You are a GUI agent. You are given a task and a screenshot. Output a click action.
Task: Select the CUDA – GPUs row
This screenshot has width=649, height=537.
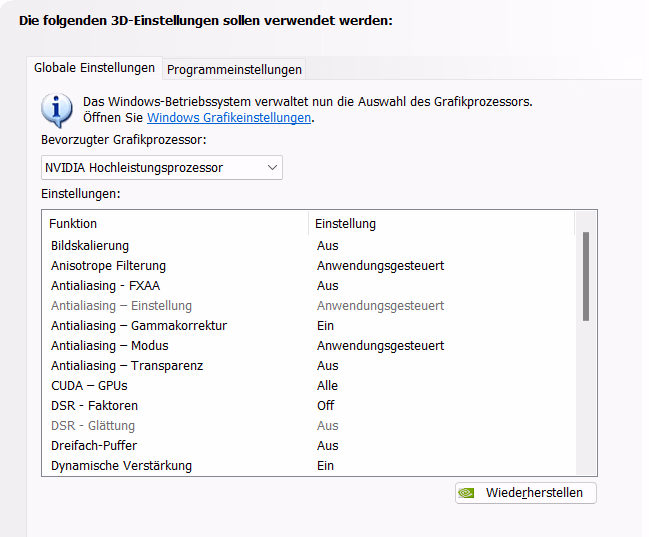tap(309, 385)
